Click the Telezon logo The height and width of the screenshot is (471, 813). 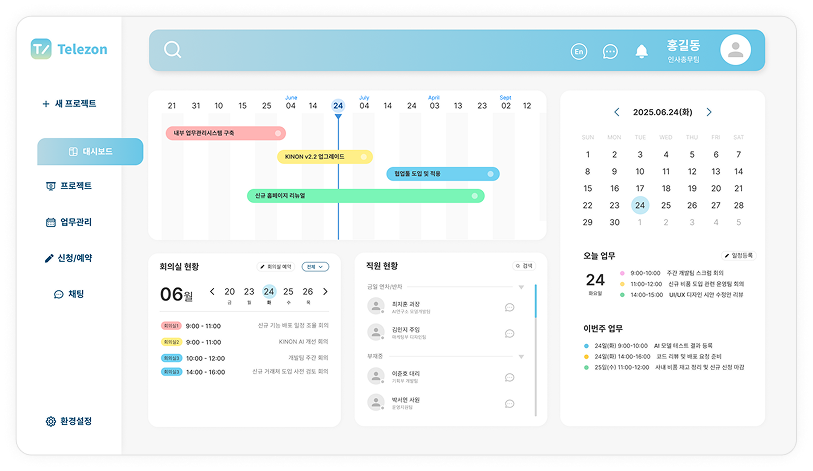pos(69,49)
